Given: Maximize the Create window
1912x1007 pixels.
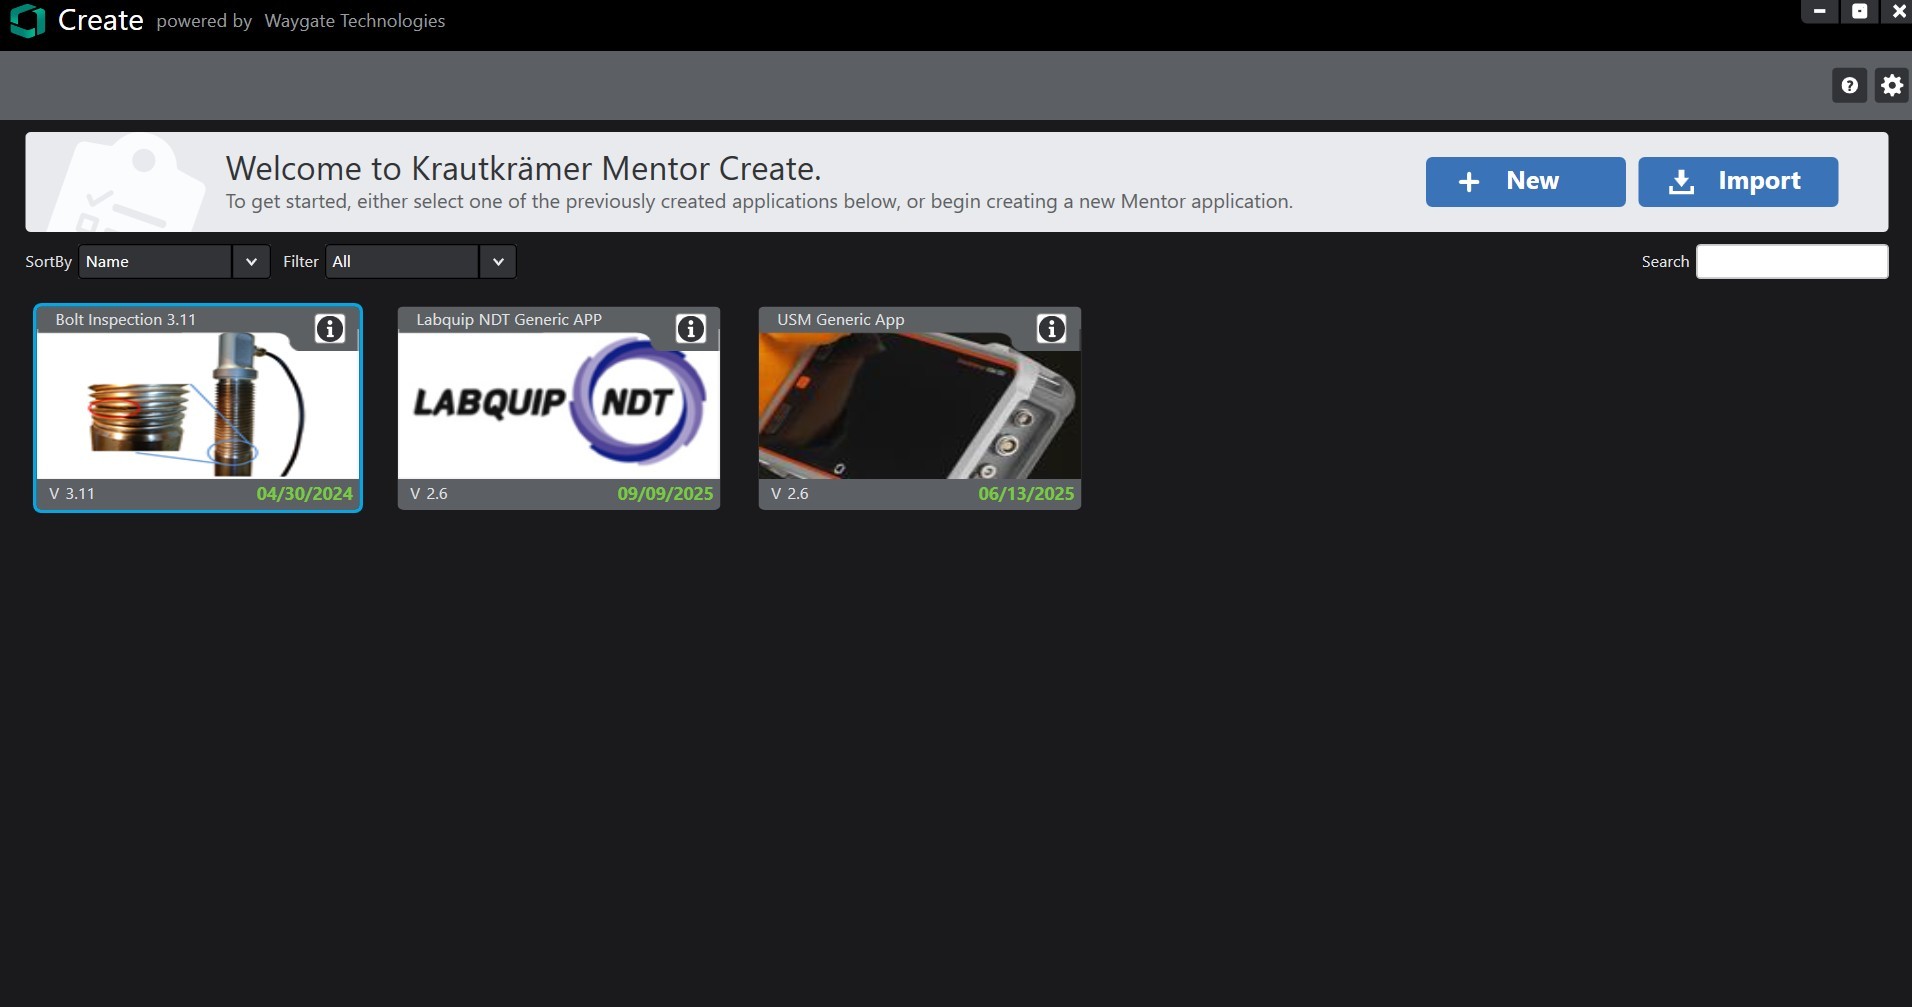Looking at the screenshot, I should [1859, 11].
